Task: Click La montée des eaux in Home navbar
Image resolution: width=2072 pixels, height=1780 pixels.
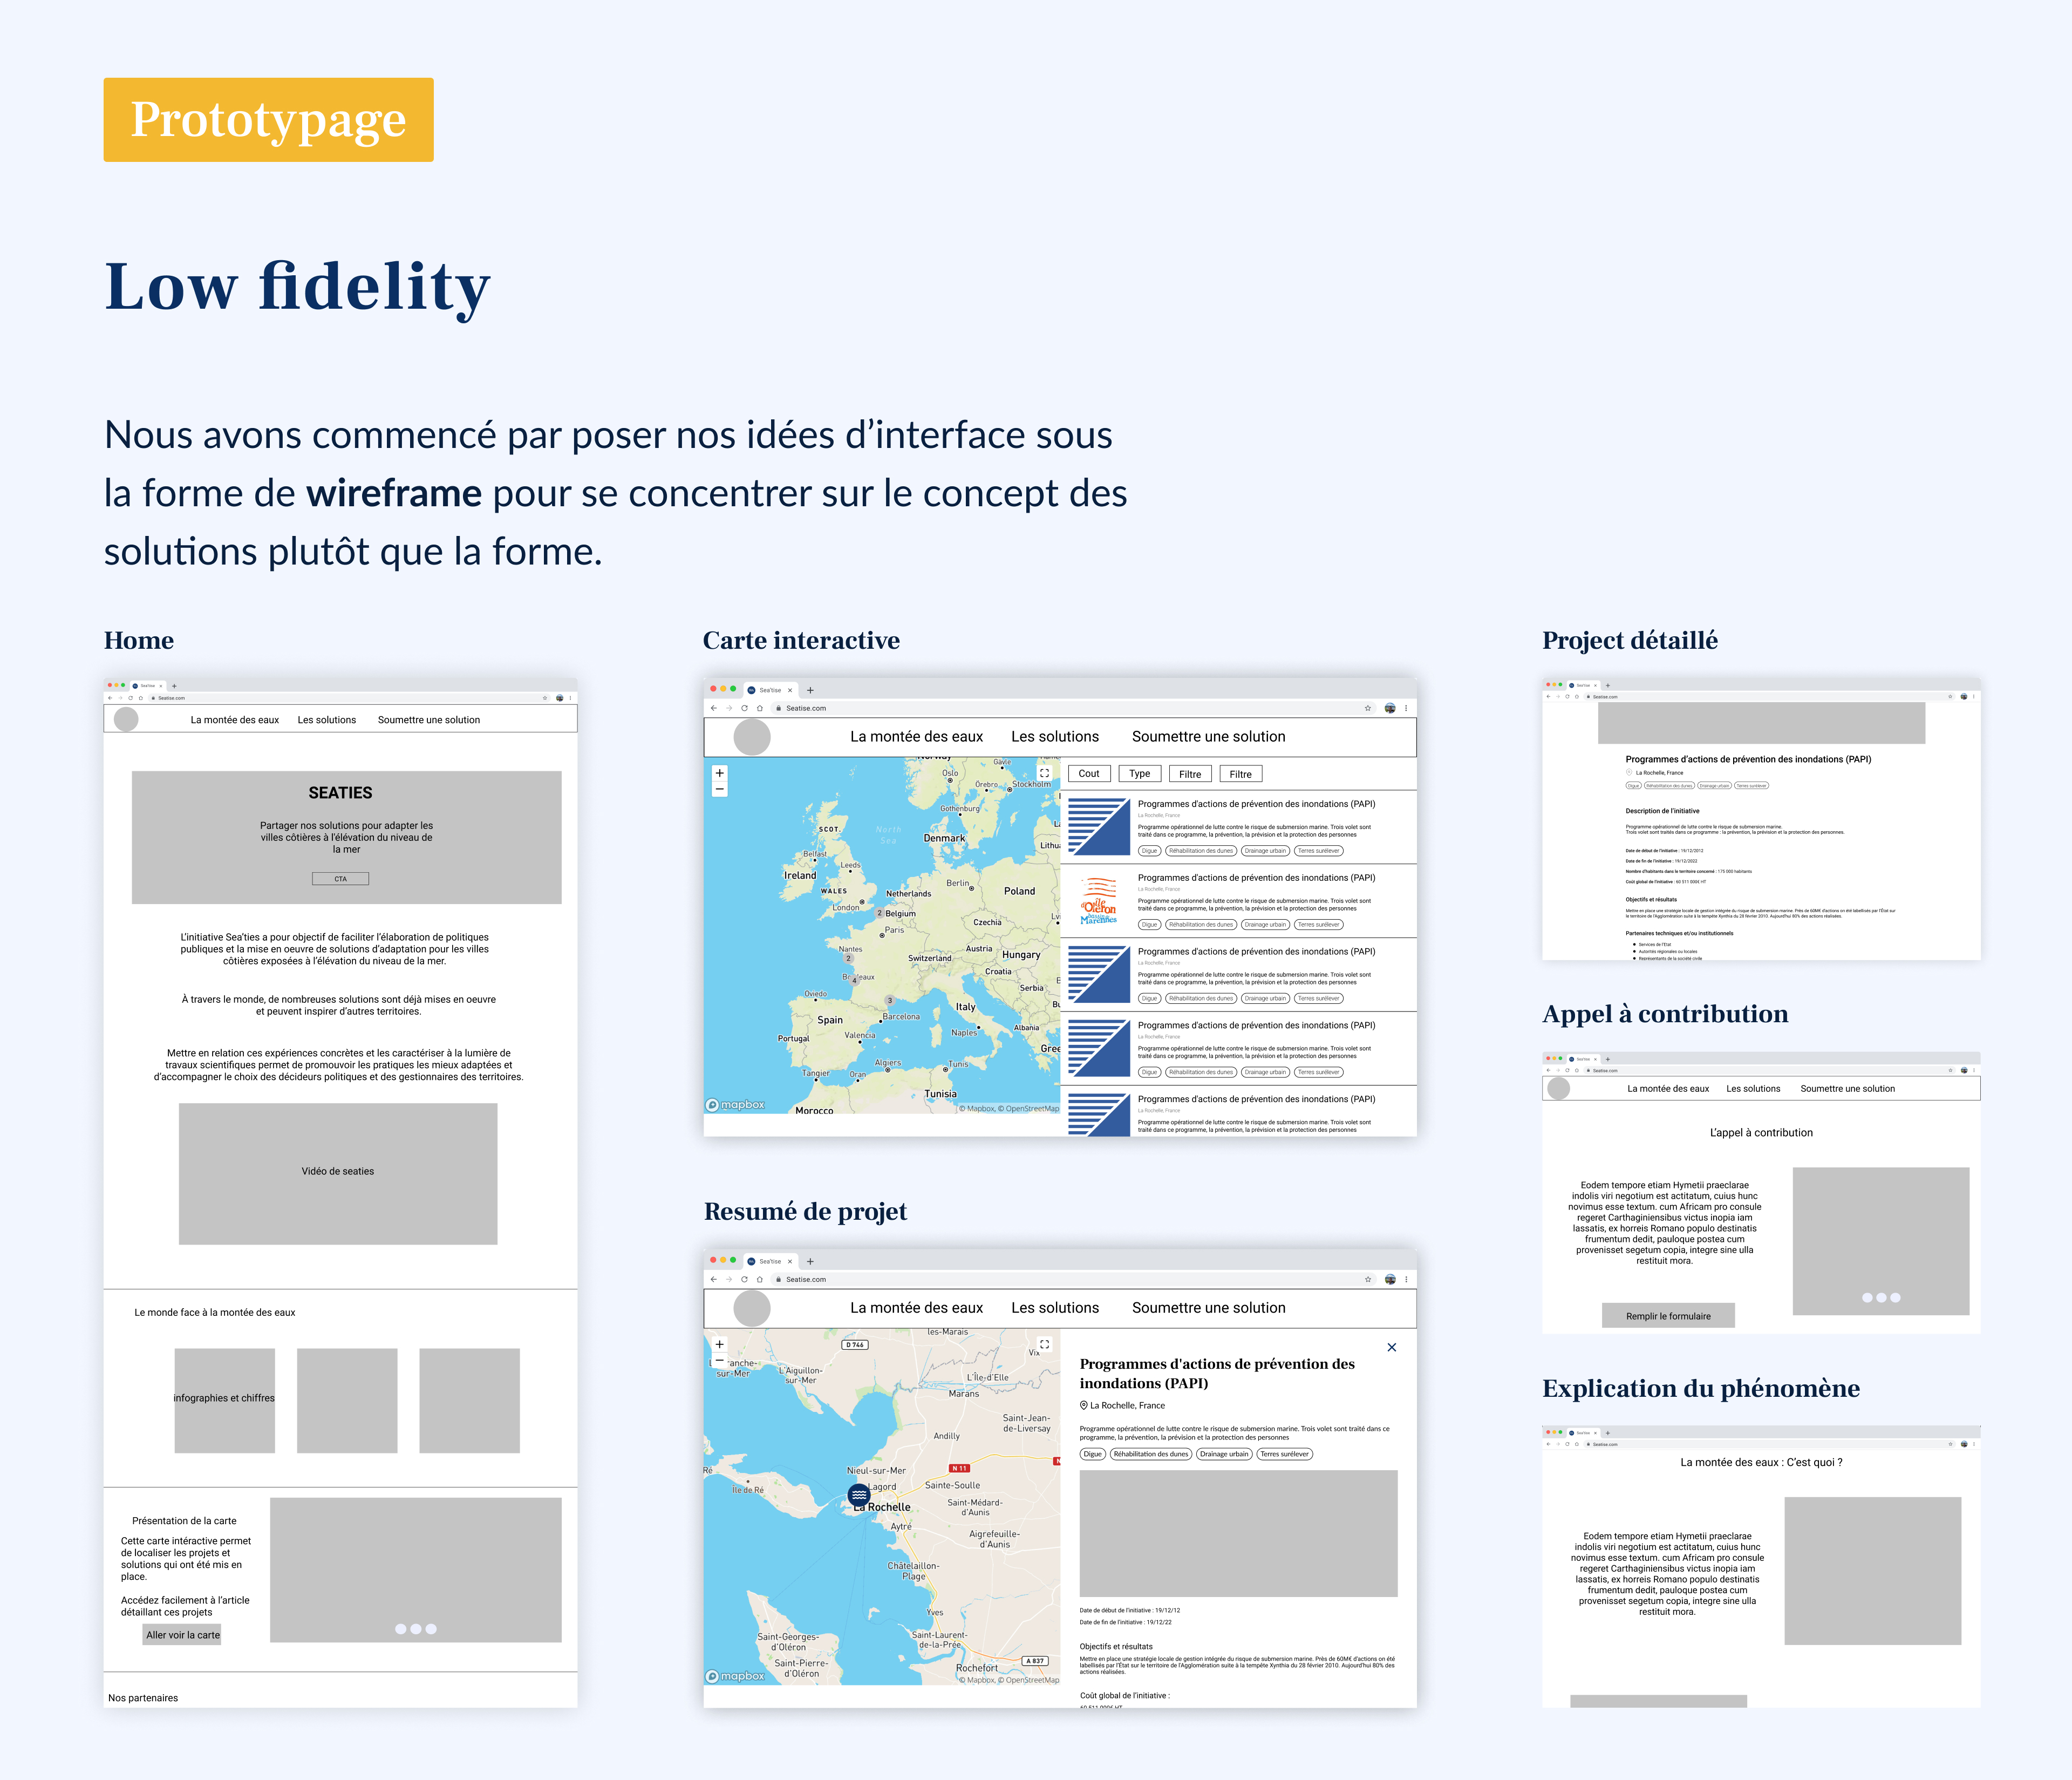Action: [x=234, y=720]
